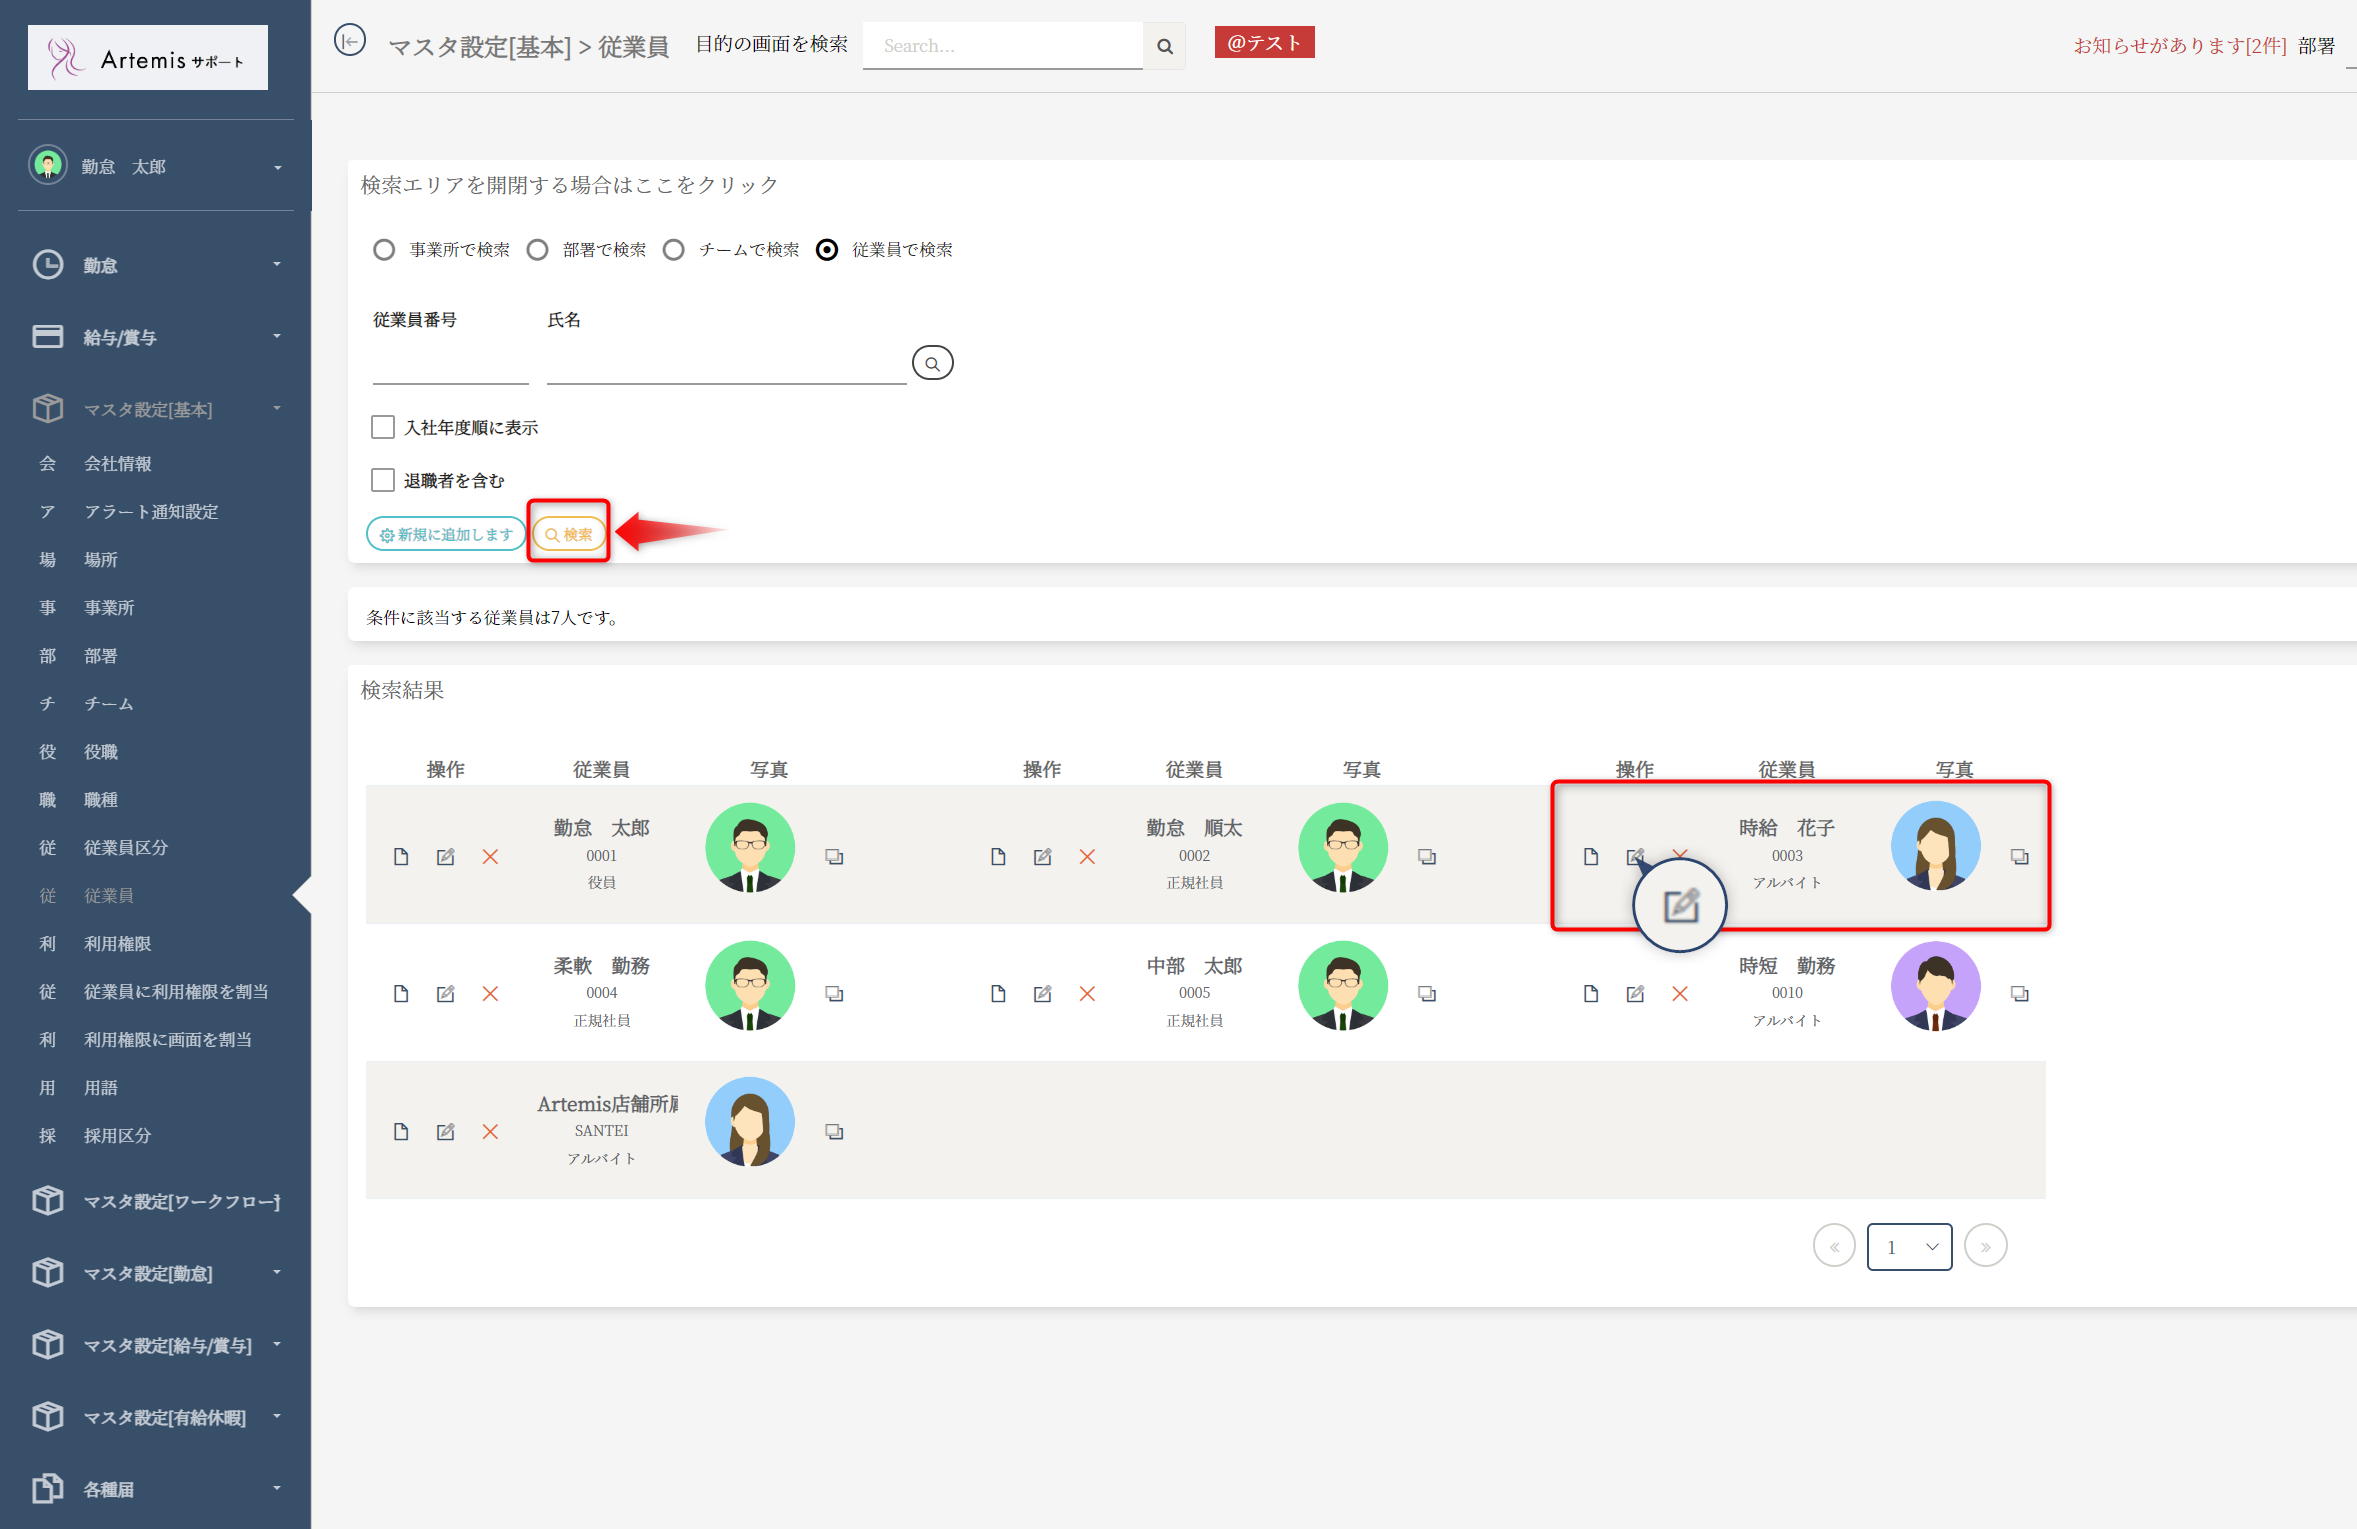The image size is (2357, 1529).
Task: Click edit icon for 勤怠 太郎 row
Action: 445,857
